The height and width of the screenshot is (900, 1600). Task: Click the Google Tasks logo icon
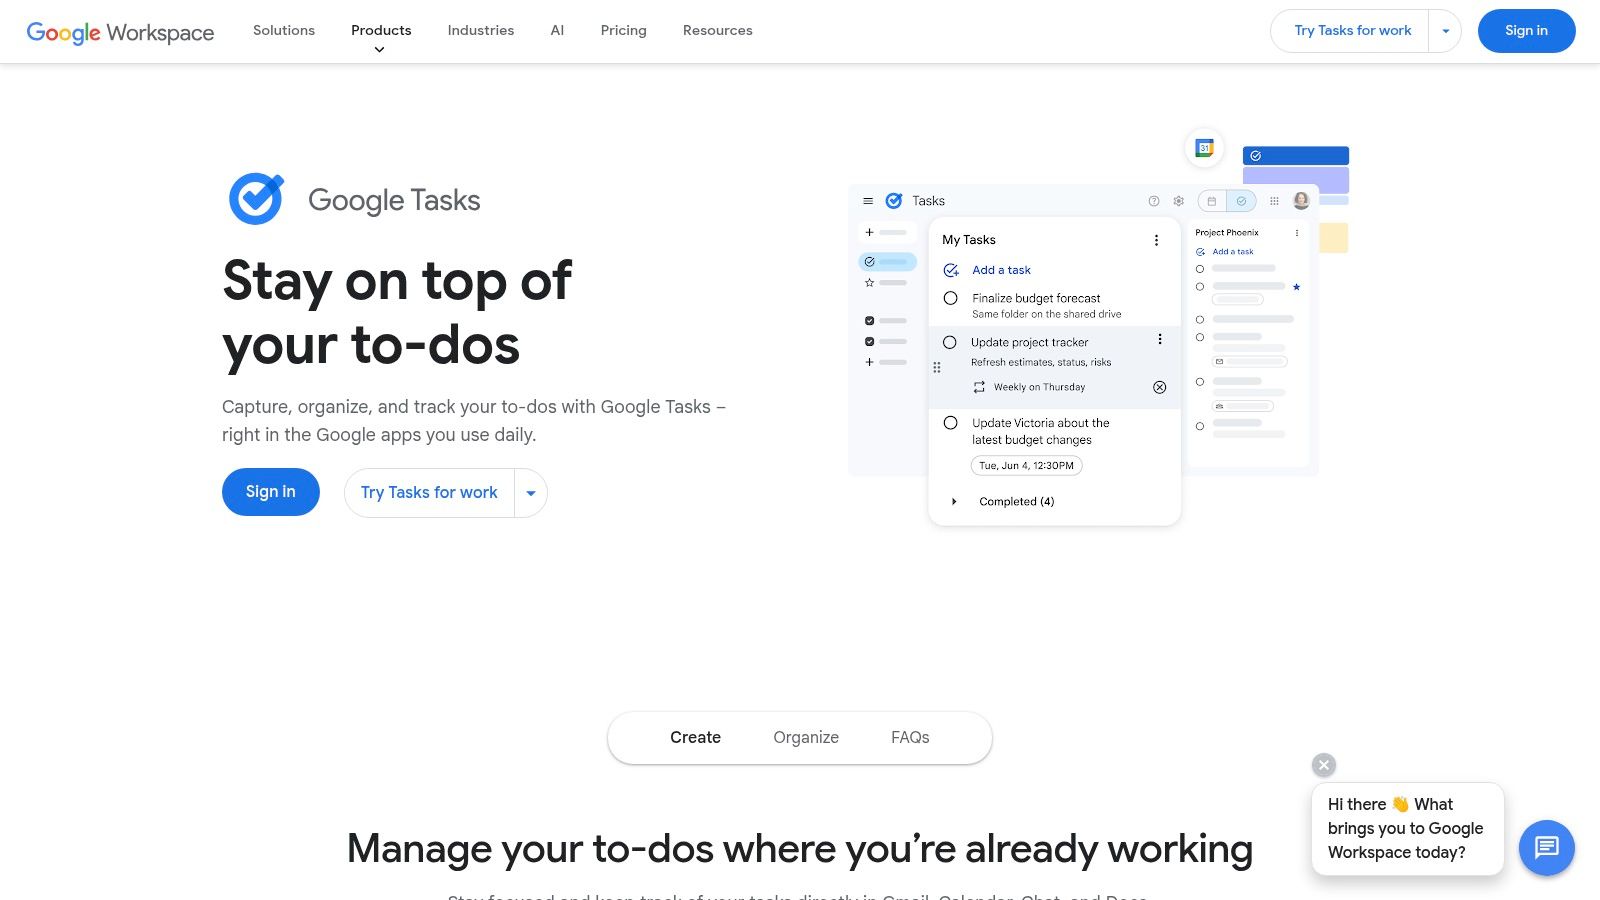256,198
